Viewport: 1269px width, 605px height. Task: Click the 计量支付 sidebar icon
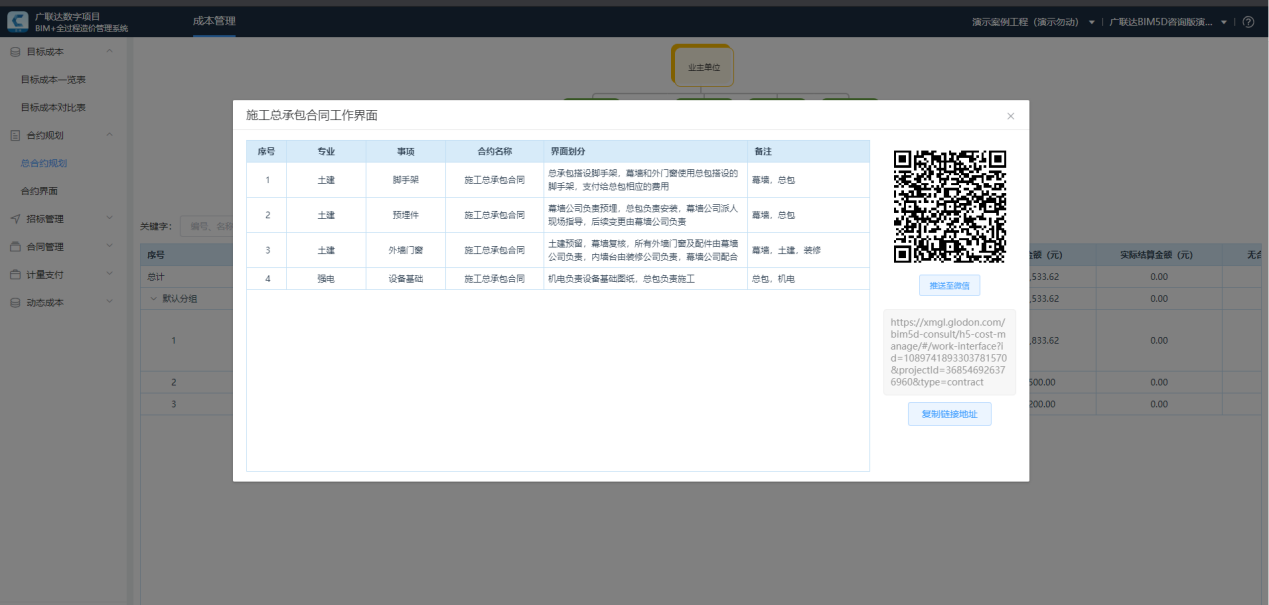15,274
